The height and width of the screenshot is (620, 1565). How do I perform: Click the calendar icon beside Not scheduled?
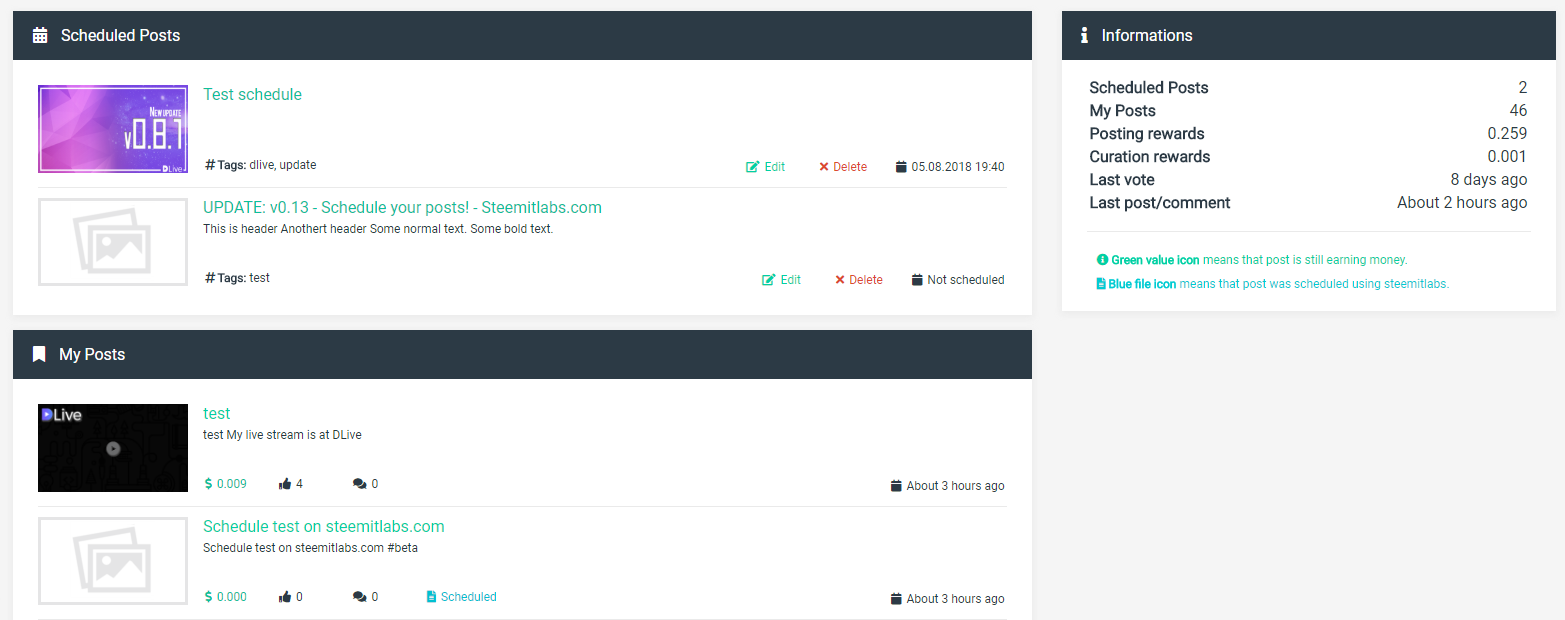(917, 280)
